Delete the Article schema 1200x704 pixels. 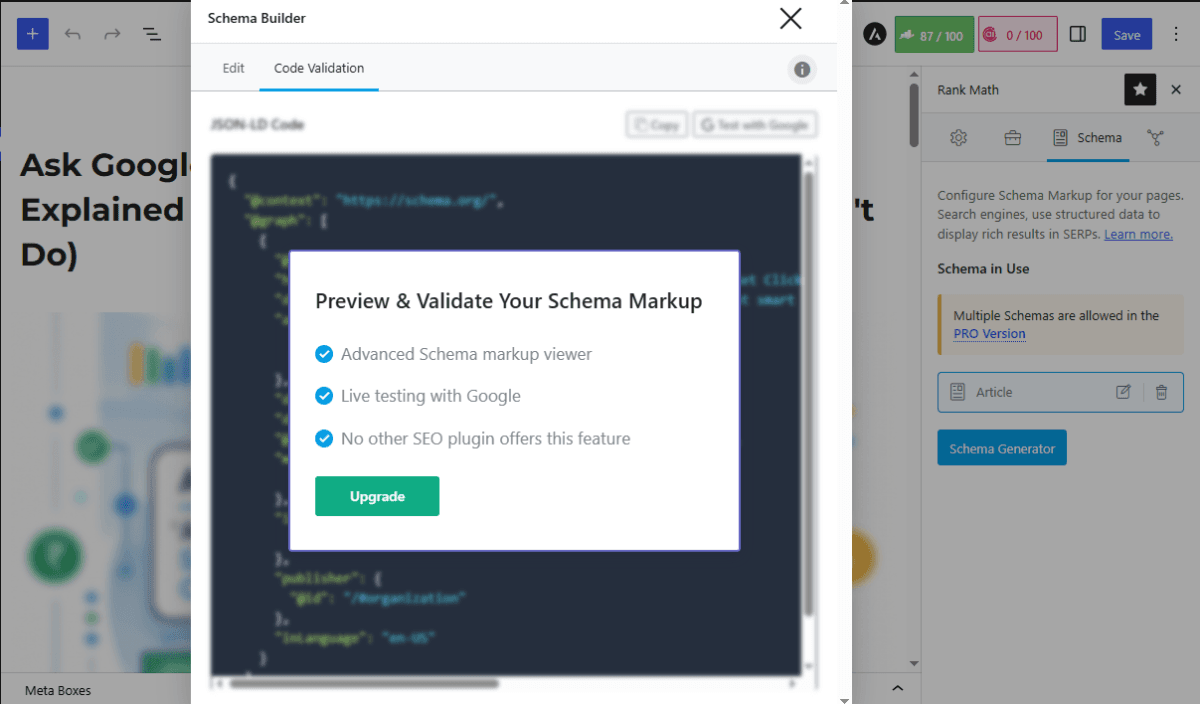pyautogui.click(x=1161, y=392)
